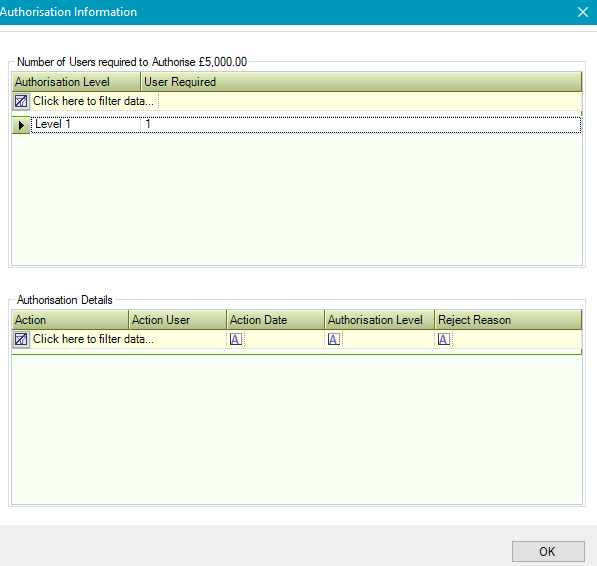Click the filter icon in the top grid

[x=21, y=101]
